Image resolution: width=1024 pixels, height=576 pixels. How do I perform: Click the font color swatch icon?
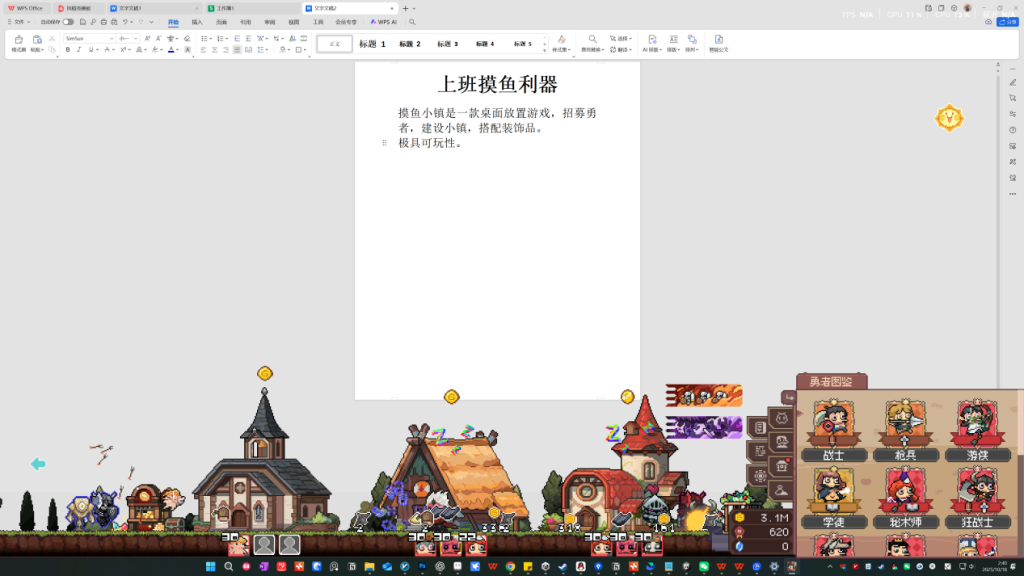pyautogui.click(x=172, y=49)
